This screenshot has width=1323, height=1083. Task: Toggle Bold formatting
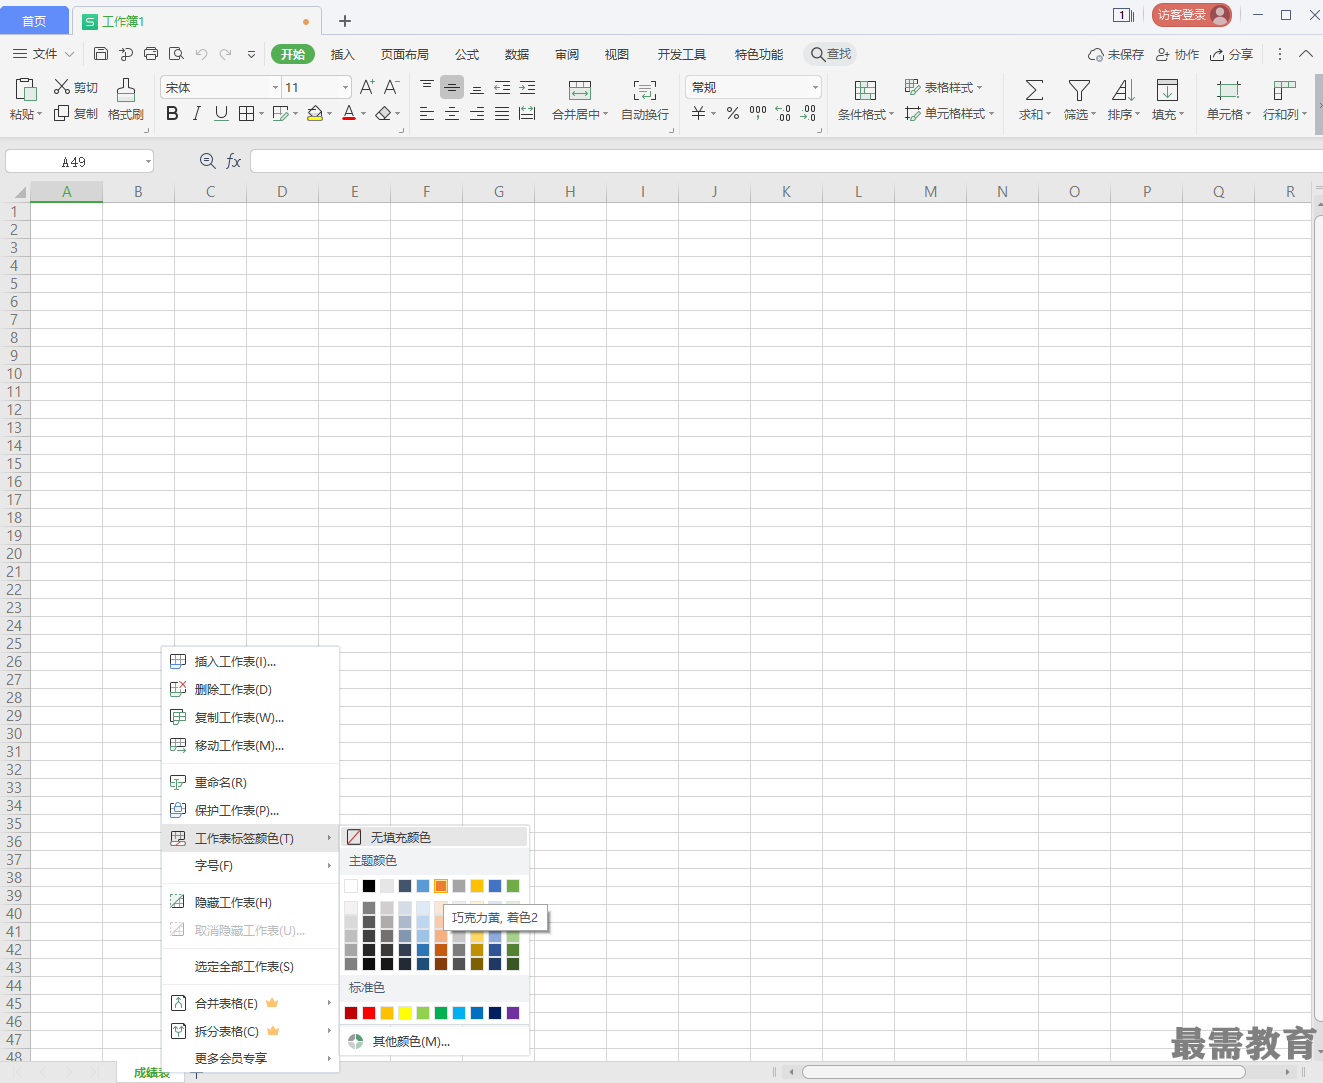click(172, 113)
